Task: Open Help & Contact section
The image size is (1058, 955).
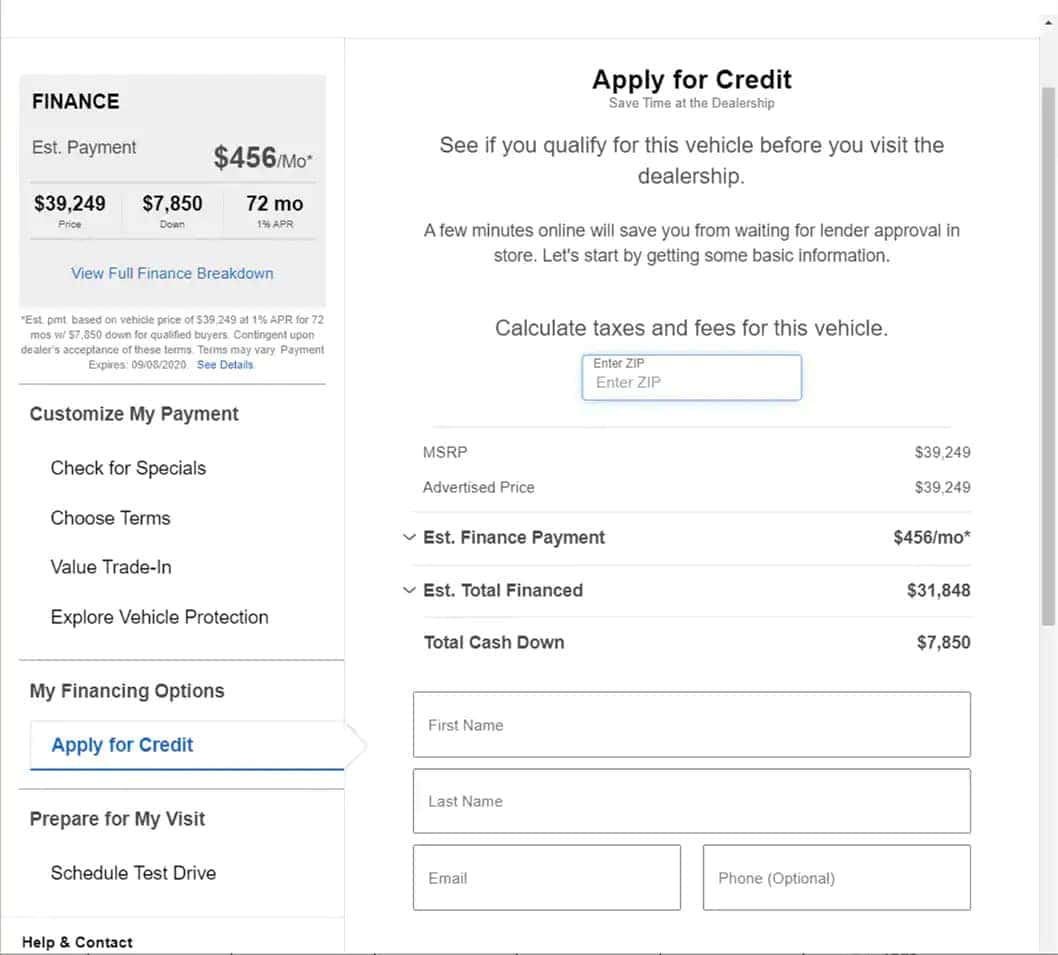Action: pyautogui.click(x=77, y=942)
